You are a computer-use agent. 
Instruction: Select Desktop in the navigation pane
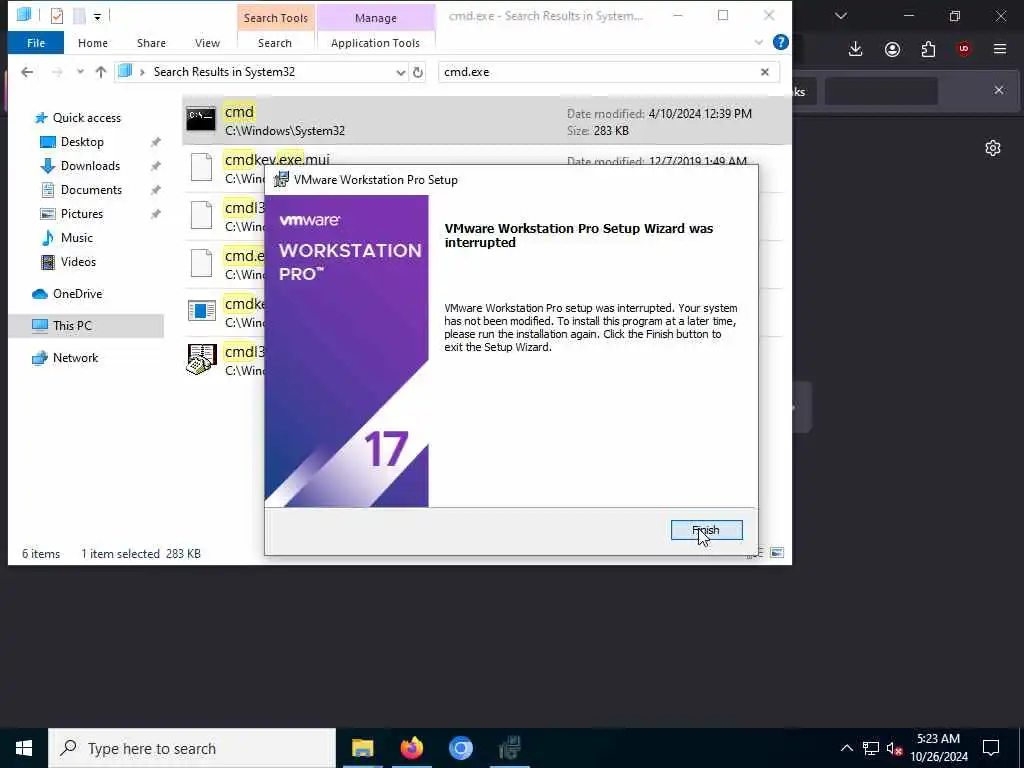click(82, 142)
